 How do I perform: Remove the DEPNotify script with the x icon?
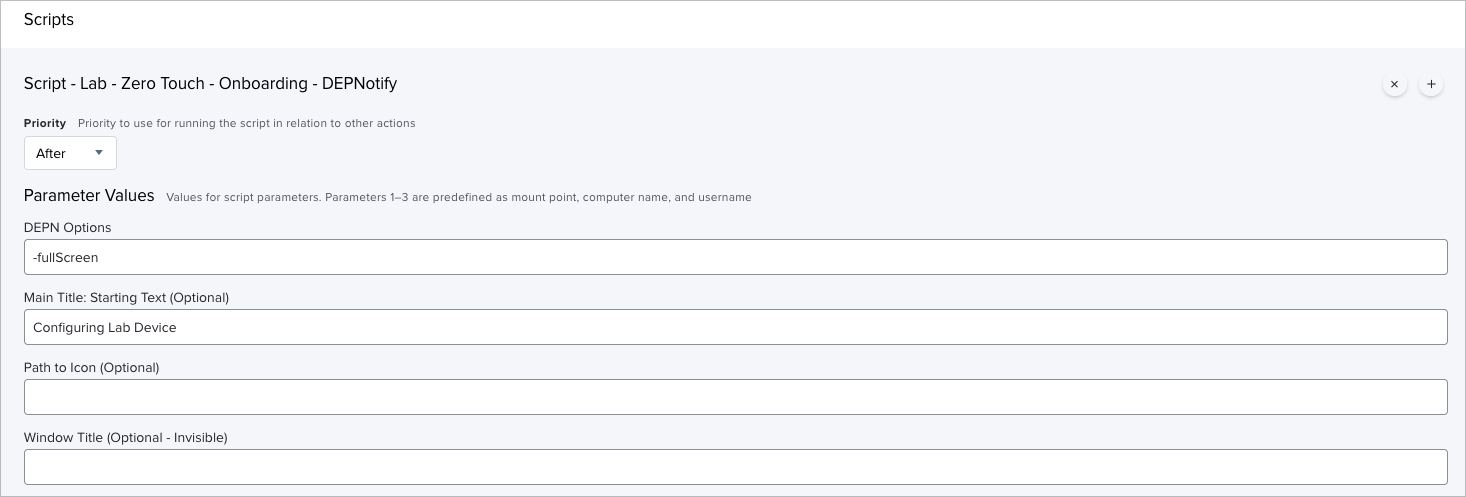(1394, 85)
